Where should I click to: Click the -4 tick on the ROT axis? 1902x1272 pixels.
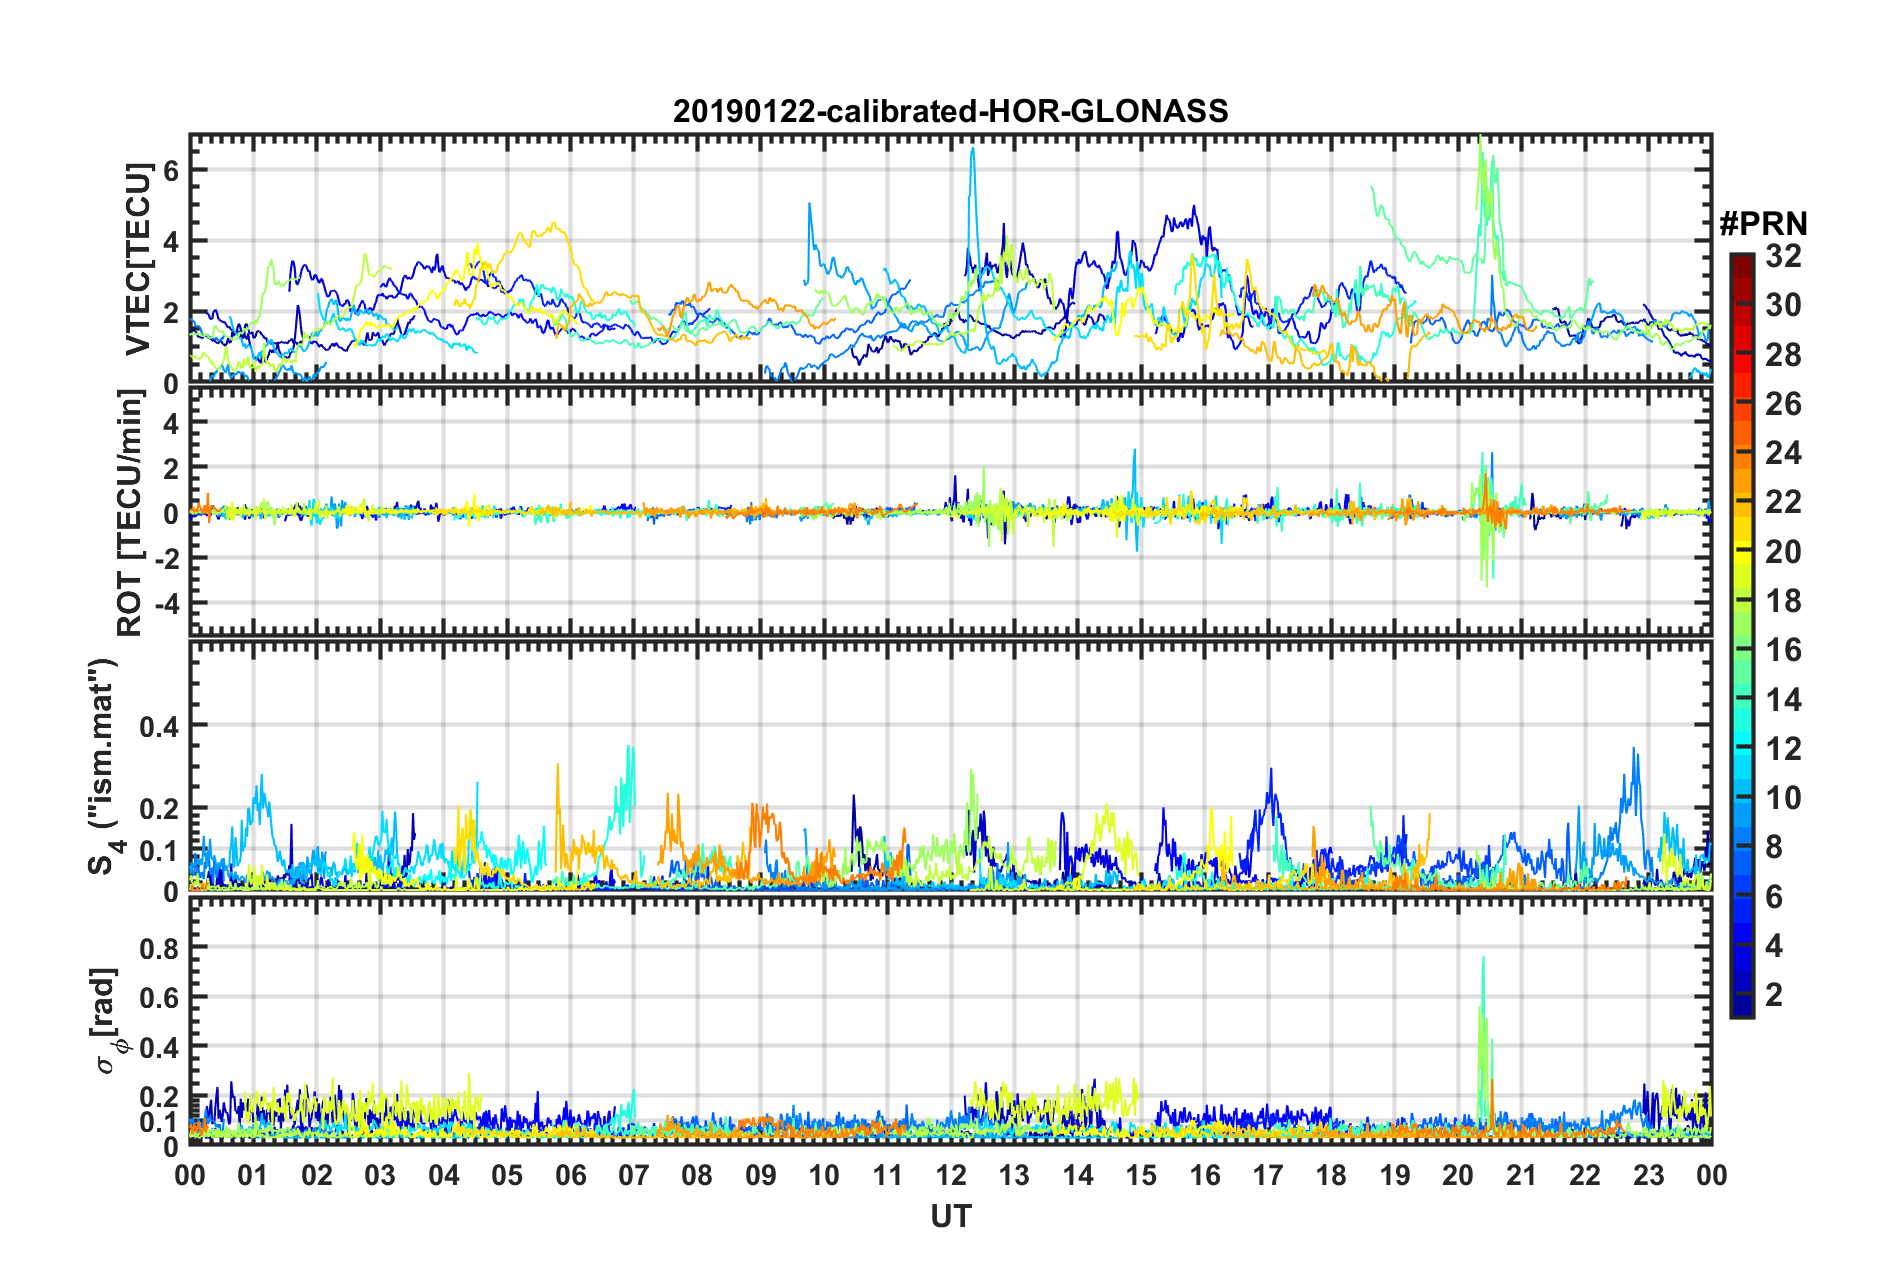165,604
